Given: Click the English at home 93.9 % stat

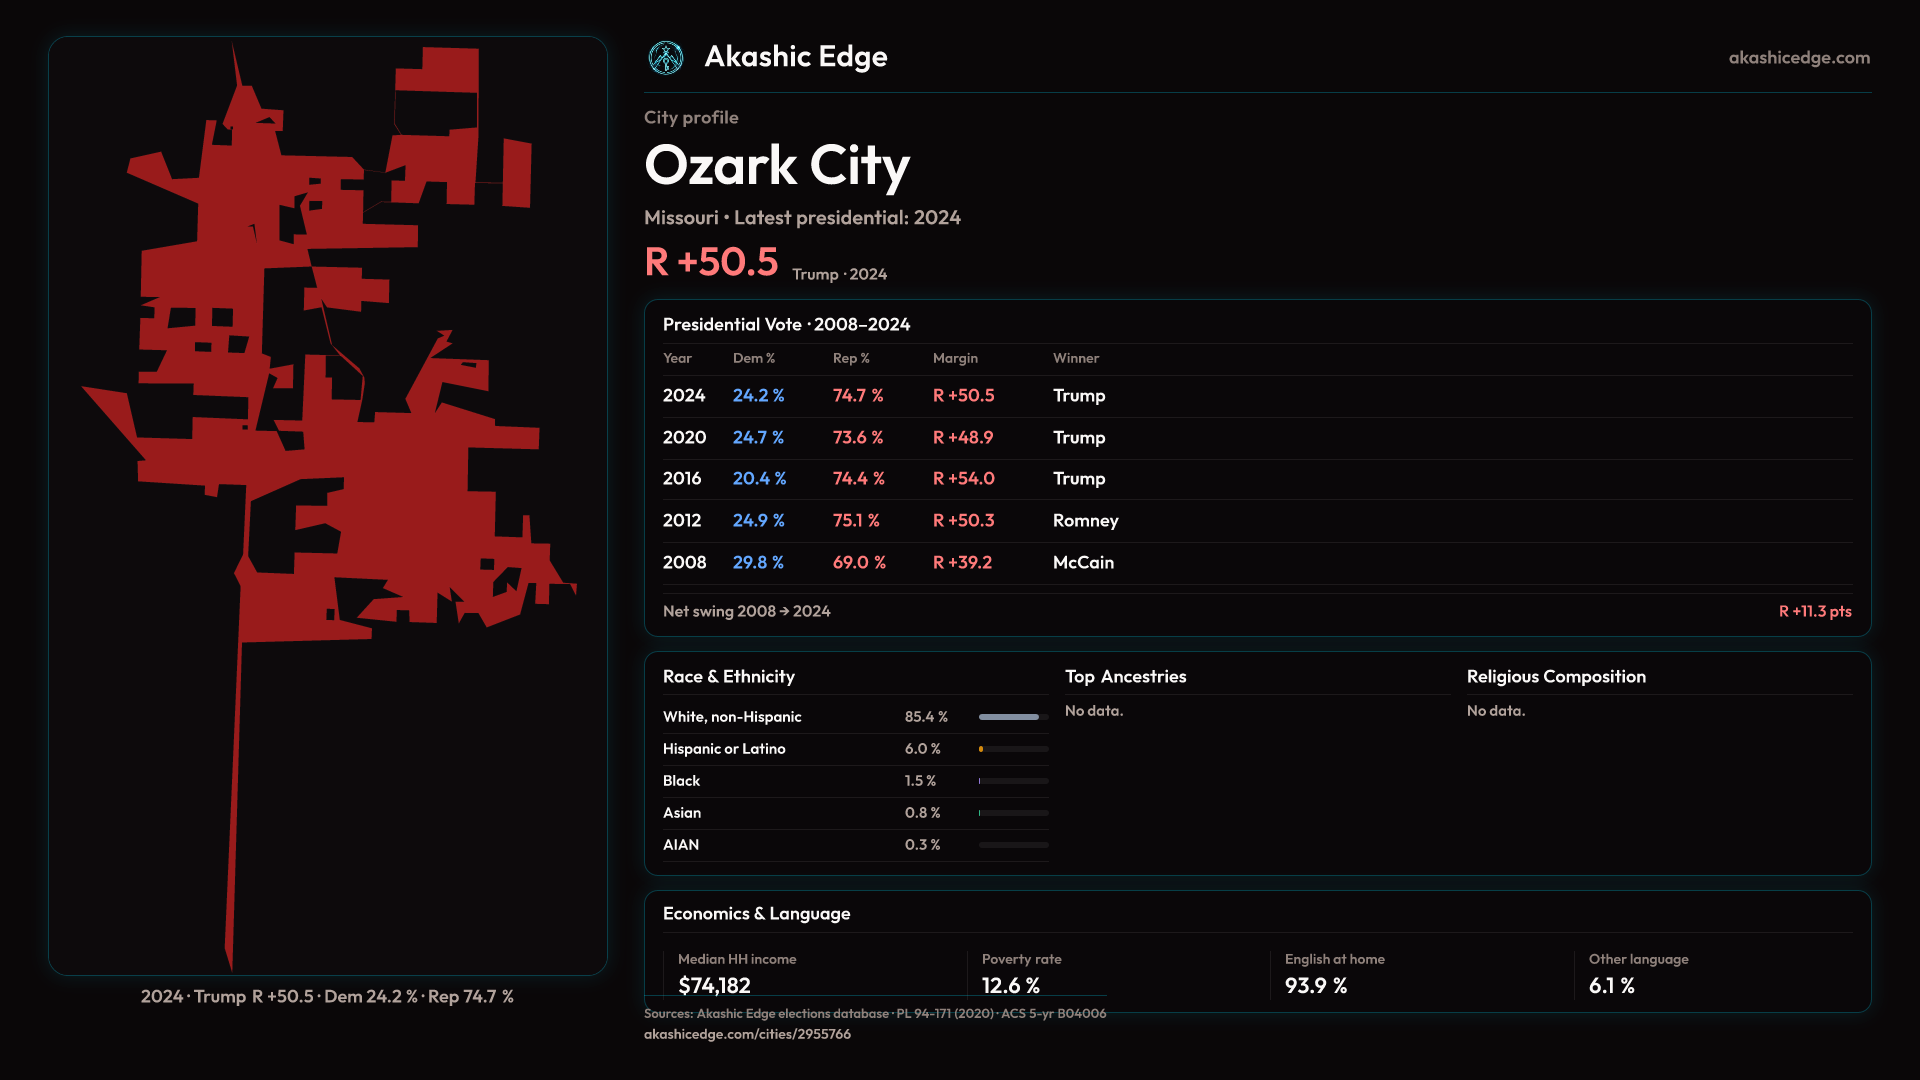Looking at the screenshot, I should tap(1315, 986).
